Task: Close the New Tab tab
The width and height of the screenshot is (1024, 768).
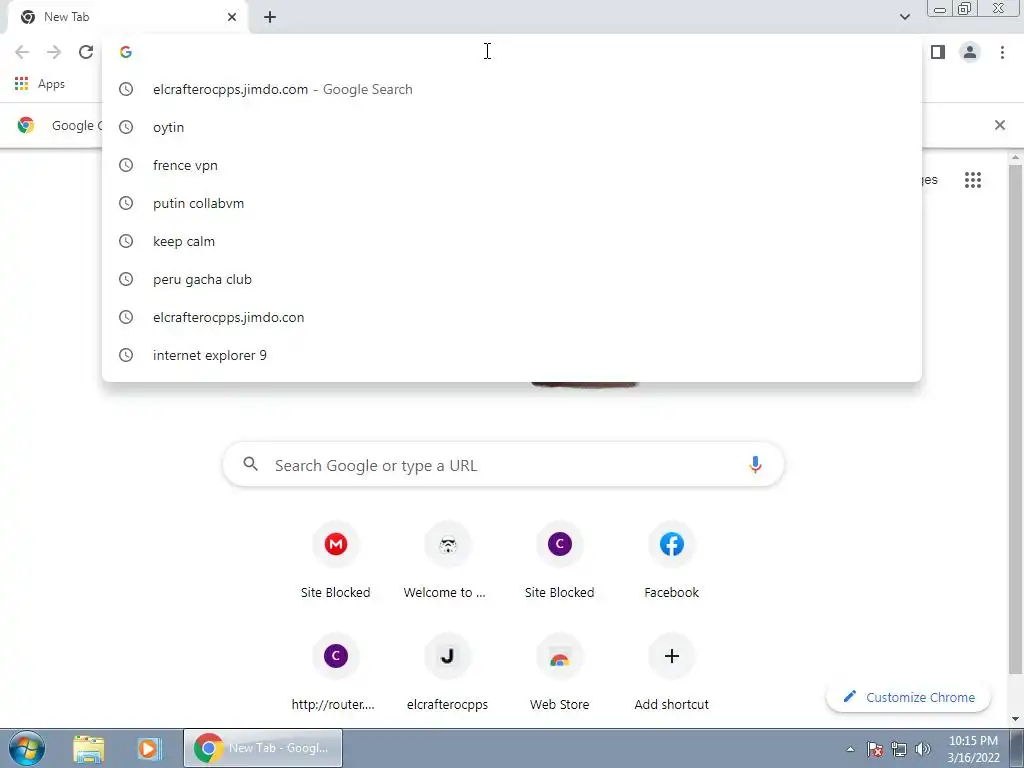Action: [x=232, y=17]
